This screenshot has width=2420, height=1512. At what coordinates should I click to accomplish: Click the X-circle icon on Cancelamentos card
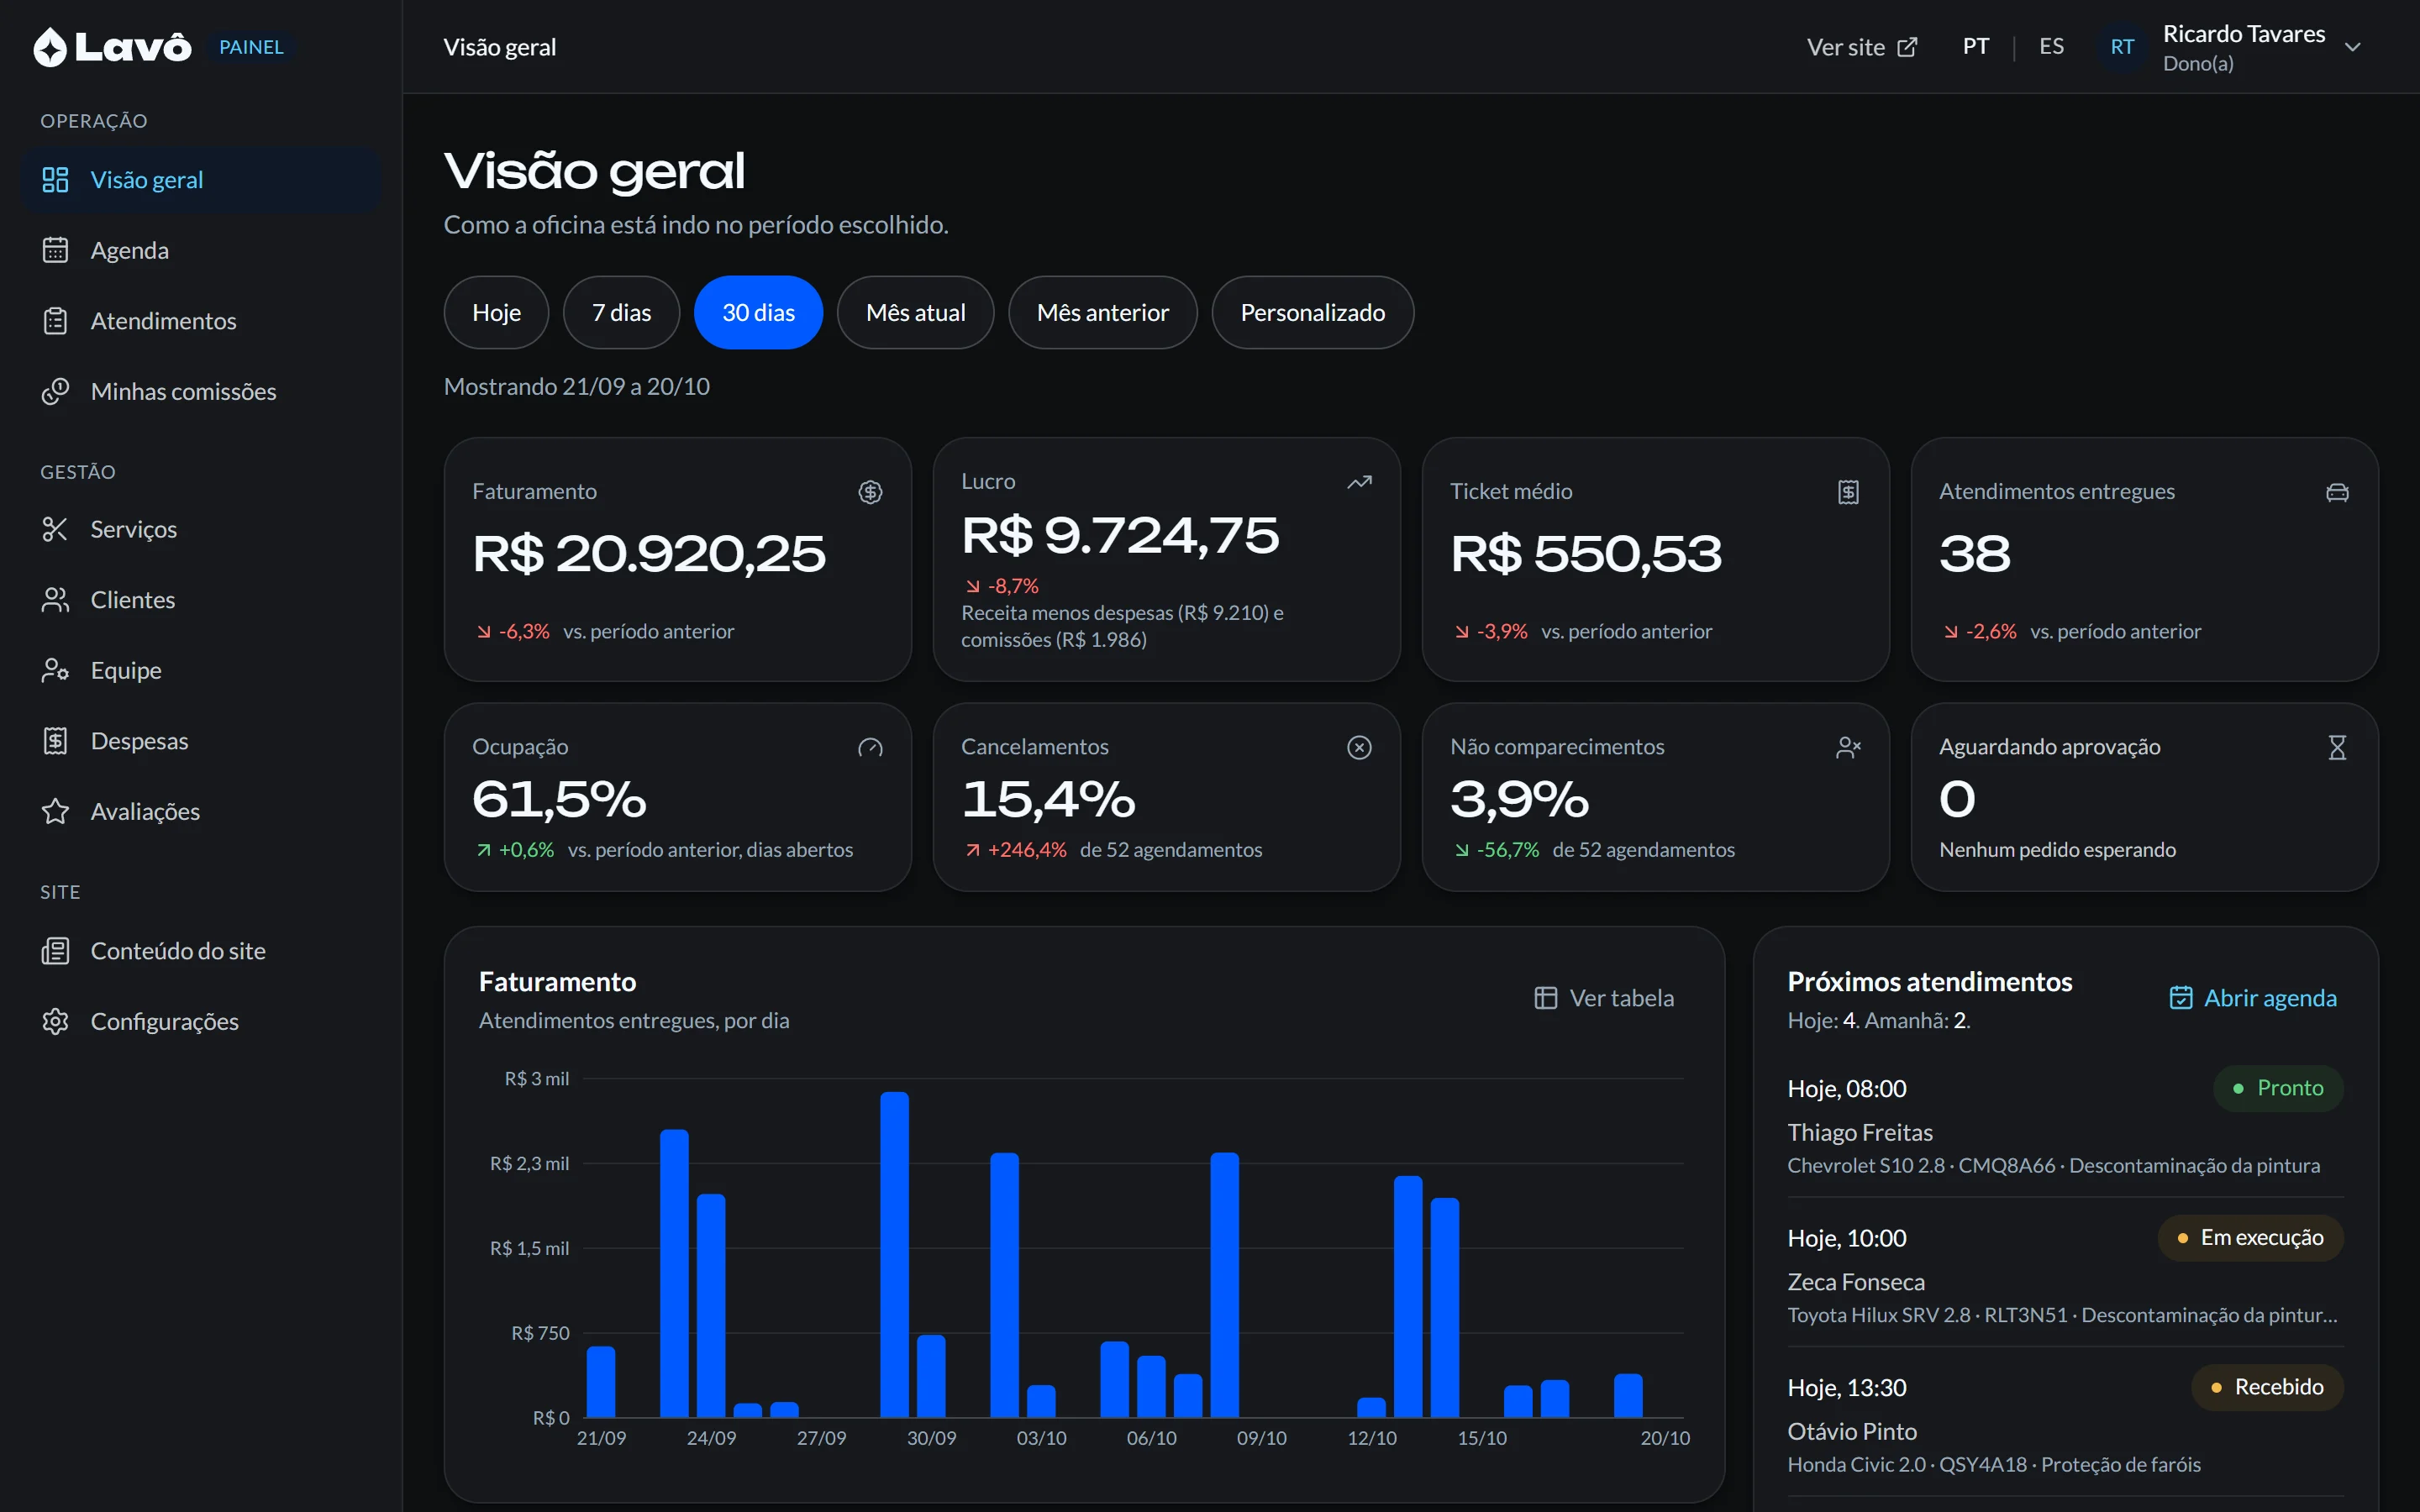(x=1359, y=747)
